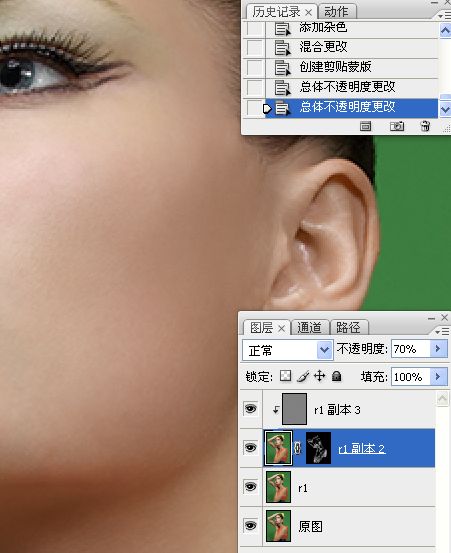Click the lock all padlock icon

point(337,376)
